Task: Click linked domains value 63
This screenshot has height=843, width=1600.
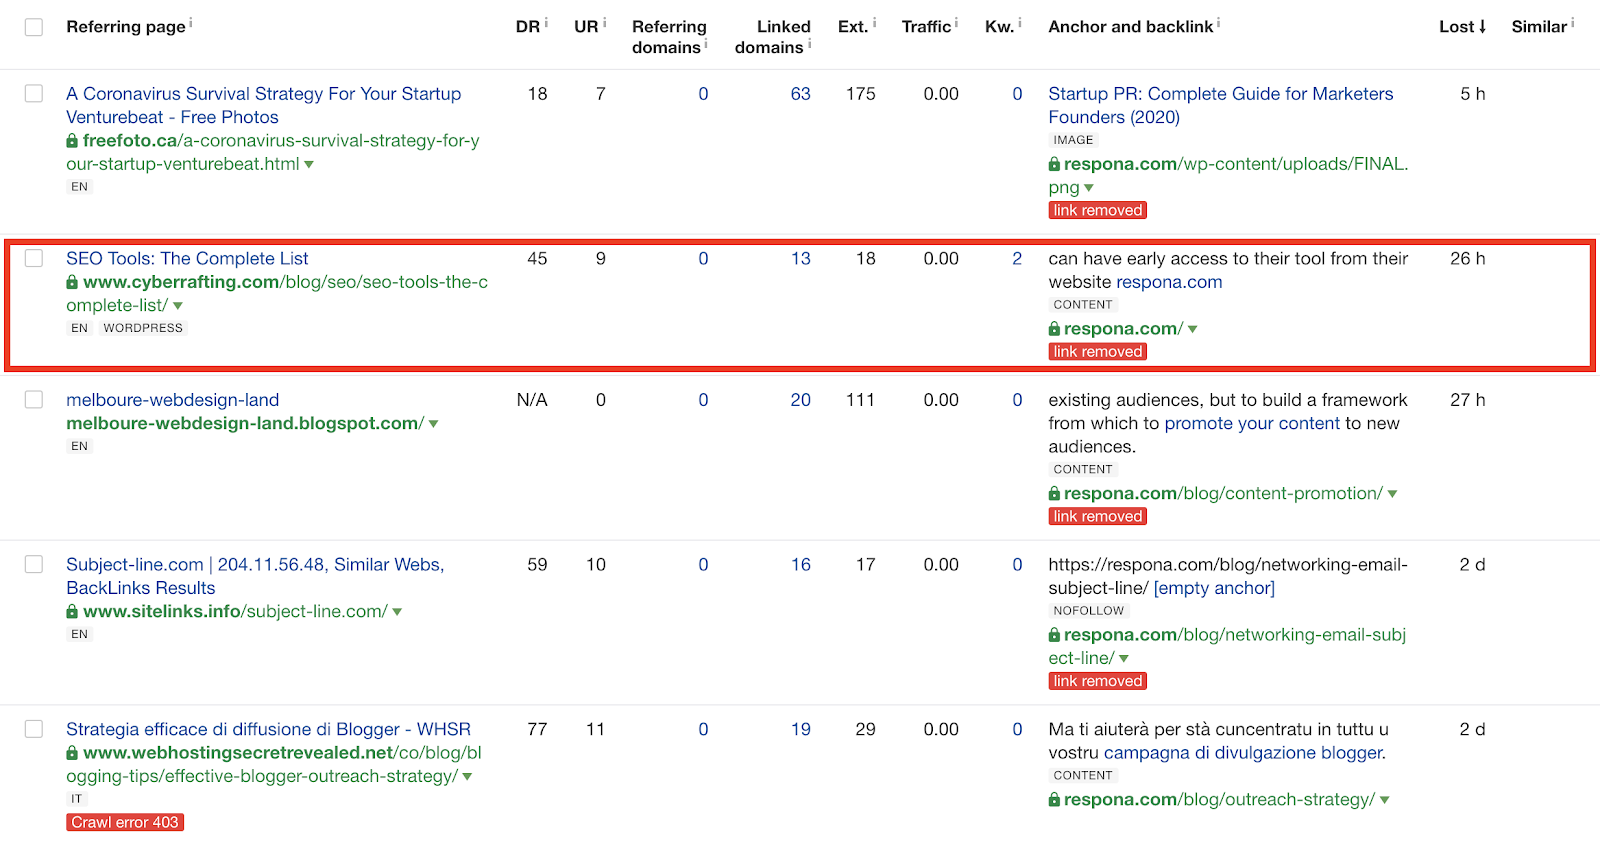Action: pyautogui.click(x=800, y=94)
